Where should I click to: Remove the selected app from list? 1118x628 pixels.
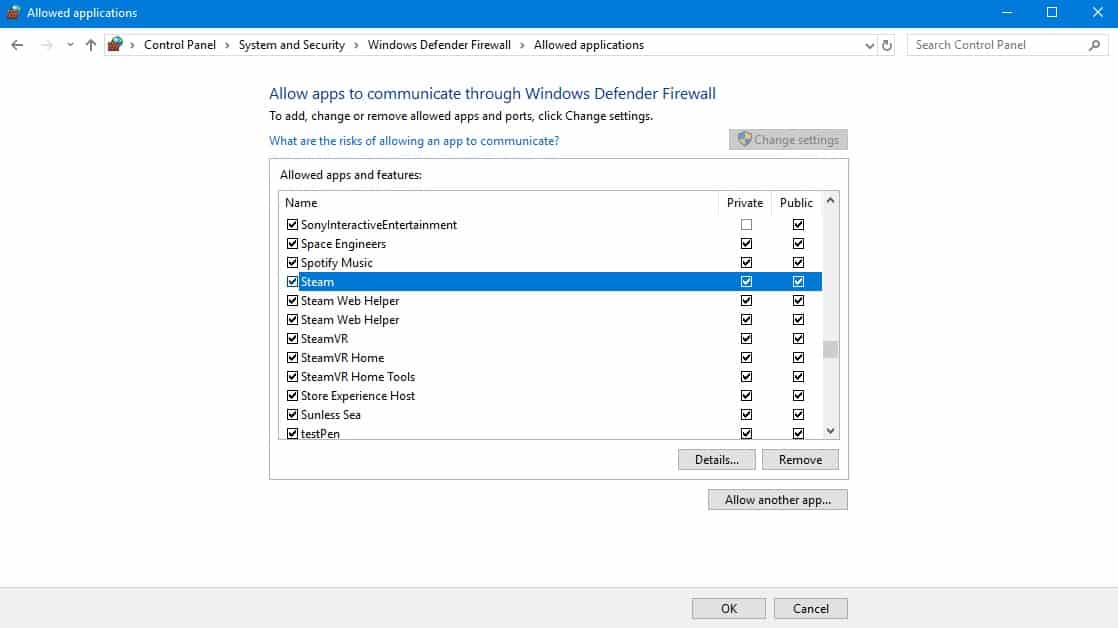800,460
